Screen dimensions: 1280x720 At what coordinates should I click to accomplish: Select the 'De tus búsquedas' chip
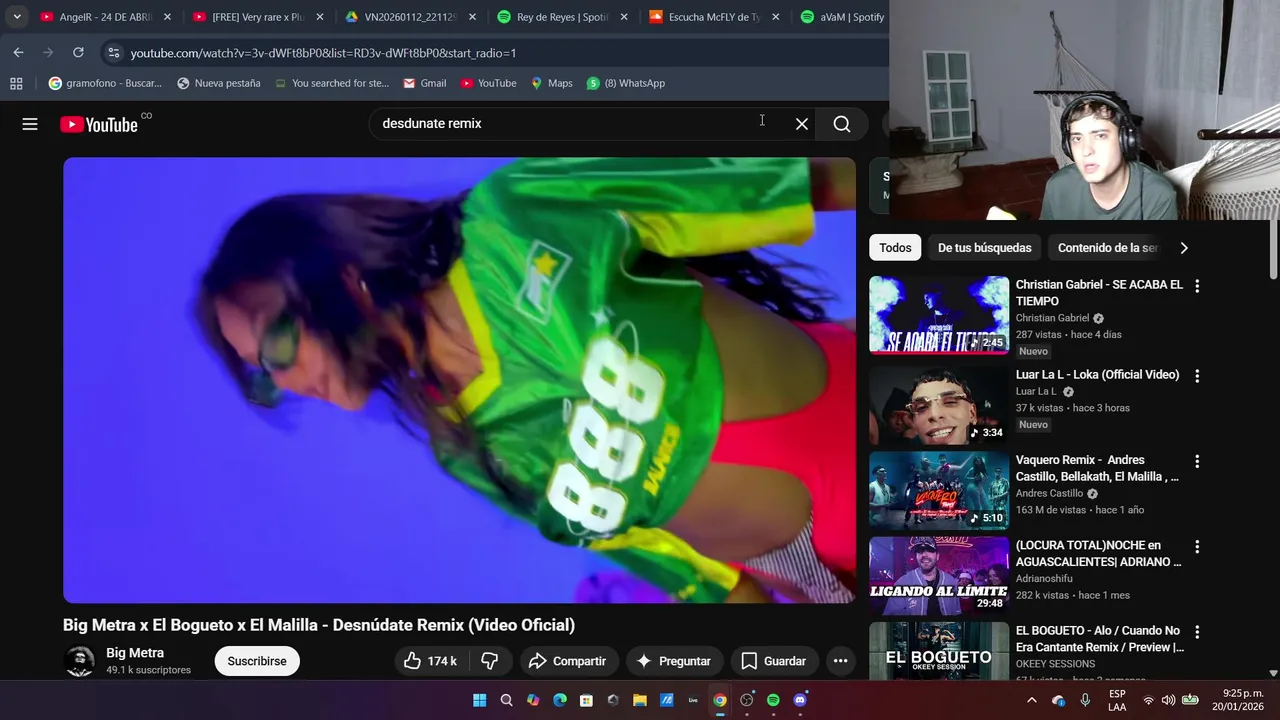(x=984, y=248)
